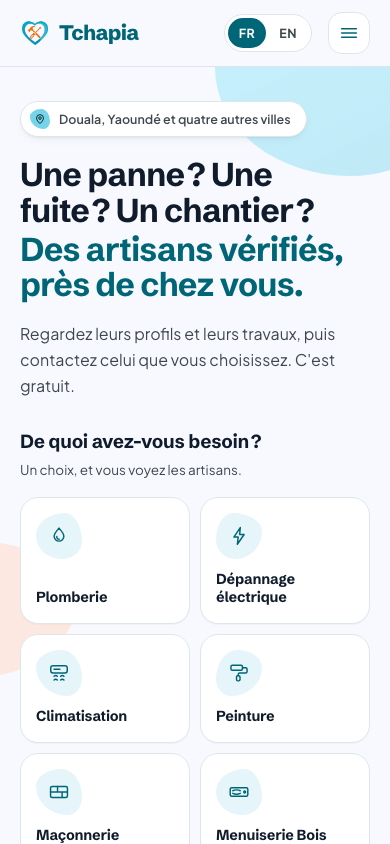Click the location pin icon

[x=40, y=119]
